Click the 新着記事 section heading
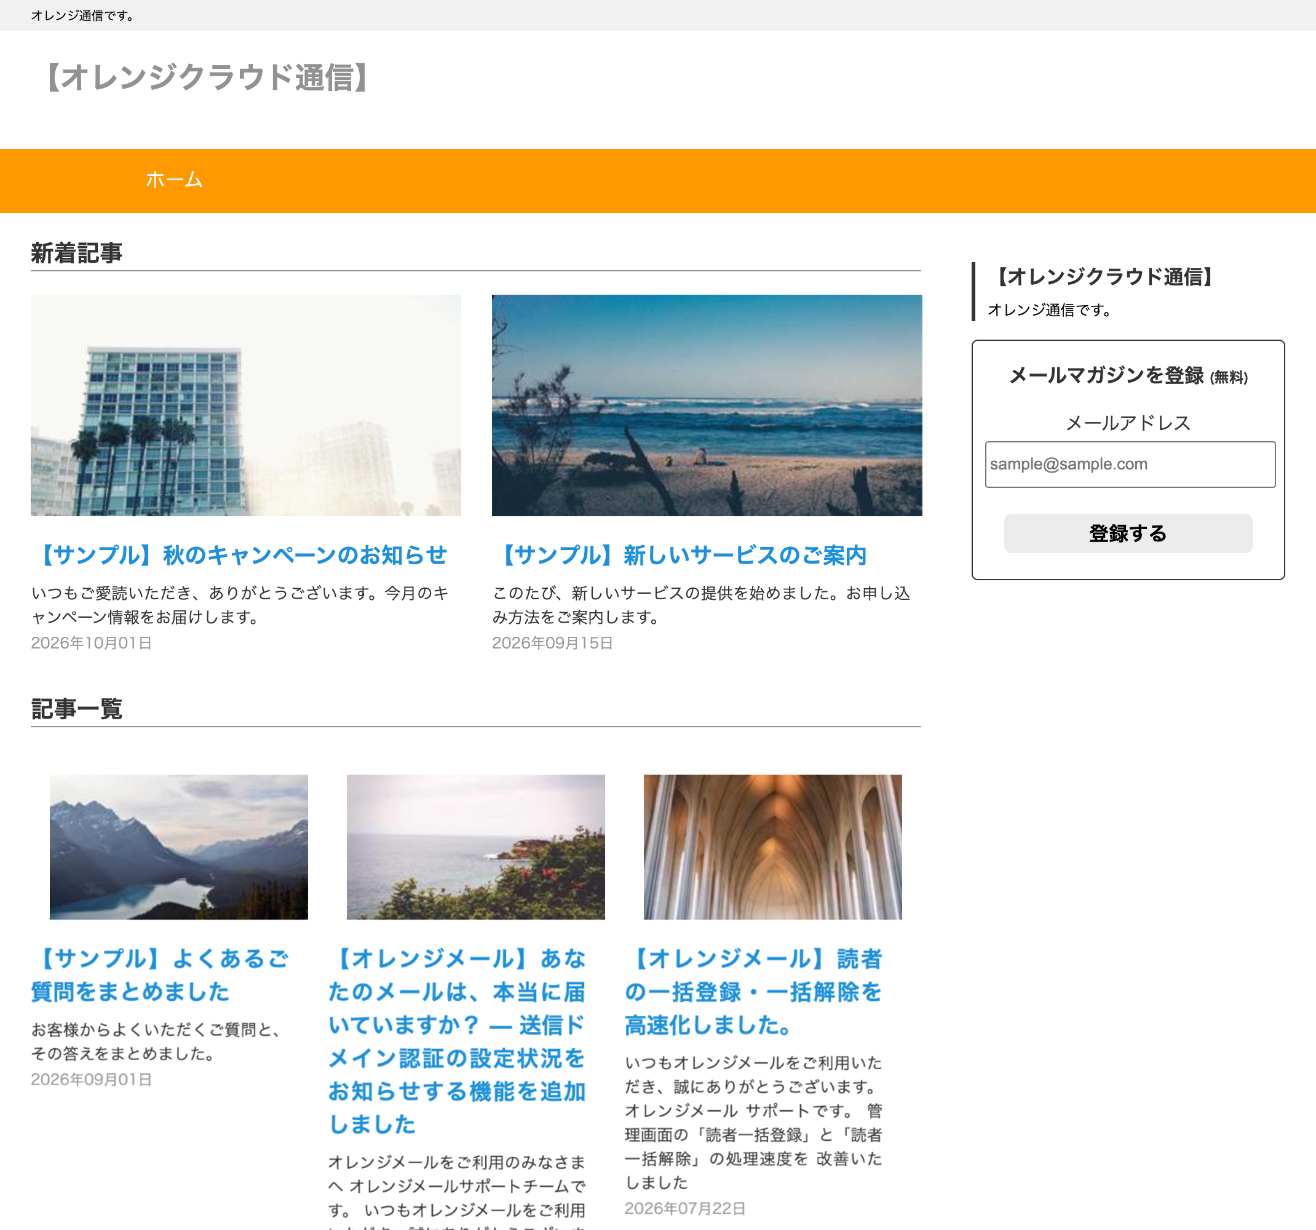 pos(77,254)
